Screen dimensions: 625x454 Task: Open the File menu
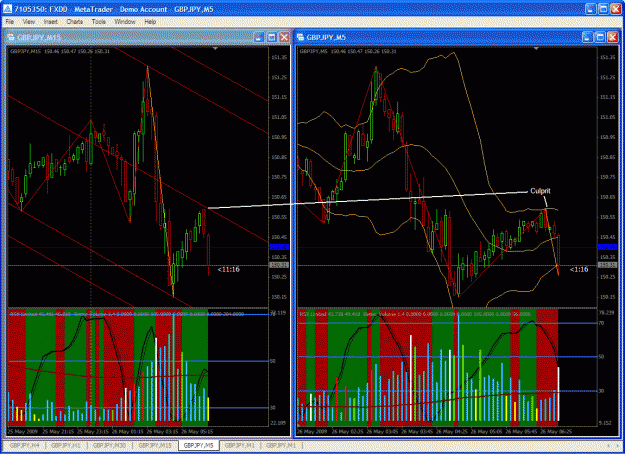tap(10, 22)
